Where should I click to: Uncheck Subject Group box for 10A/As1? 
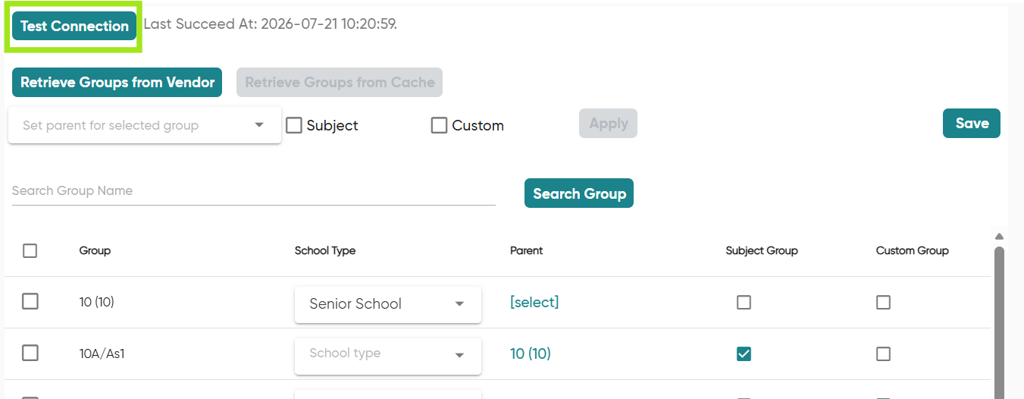pyautogui.click(x=744, y=354)
